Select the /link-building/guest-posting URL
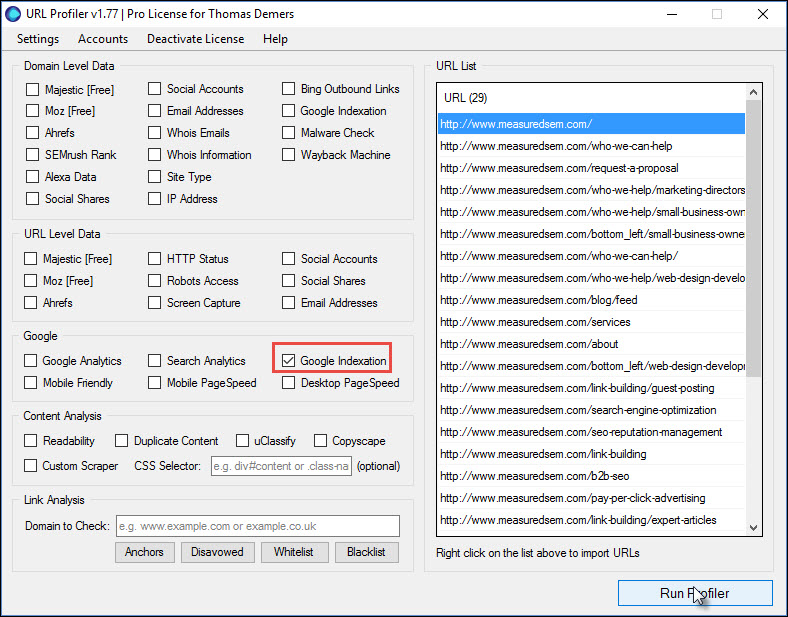The height and width of the screenshot is (617, 788). (x=591, y=388)
